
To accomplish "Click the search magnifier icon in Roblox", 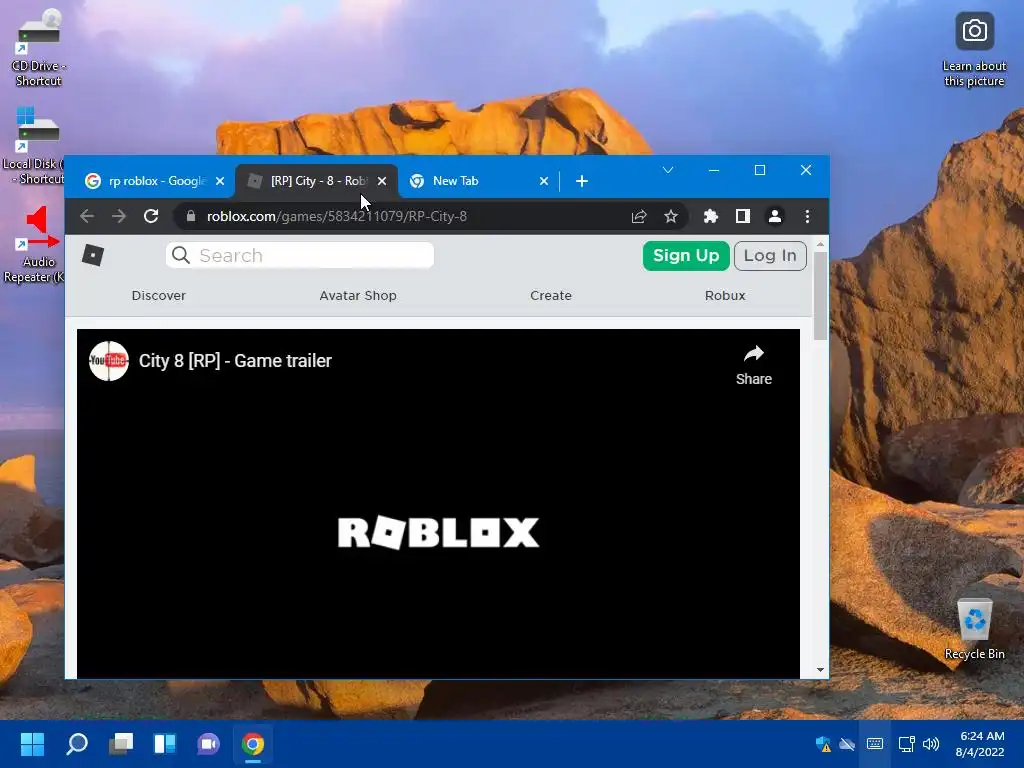I will pyautogui.click(x=181, y=255).
